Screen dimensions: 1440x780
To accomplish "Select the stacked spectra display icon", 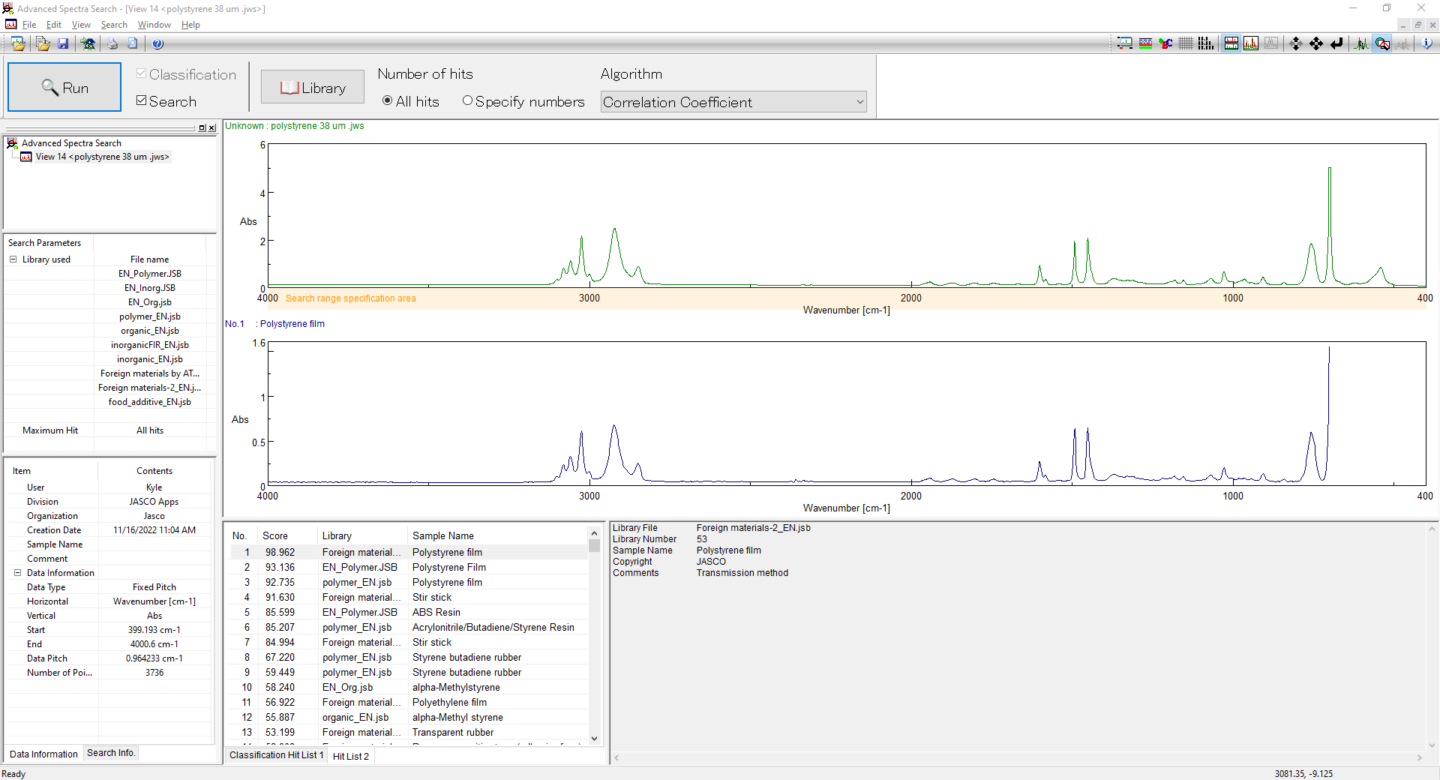I will (x=1232, y=43).
